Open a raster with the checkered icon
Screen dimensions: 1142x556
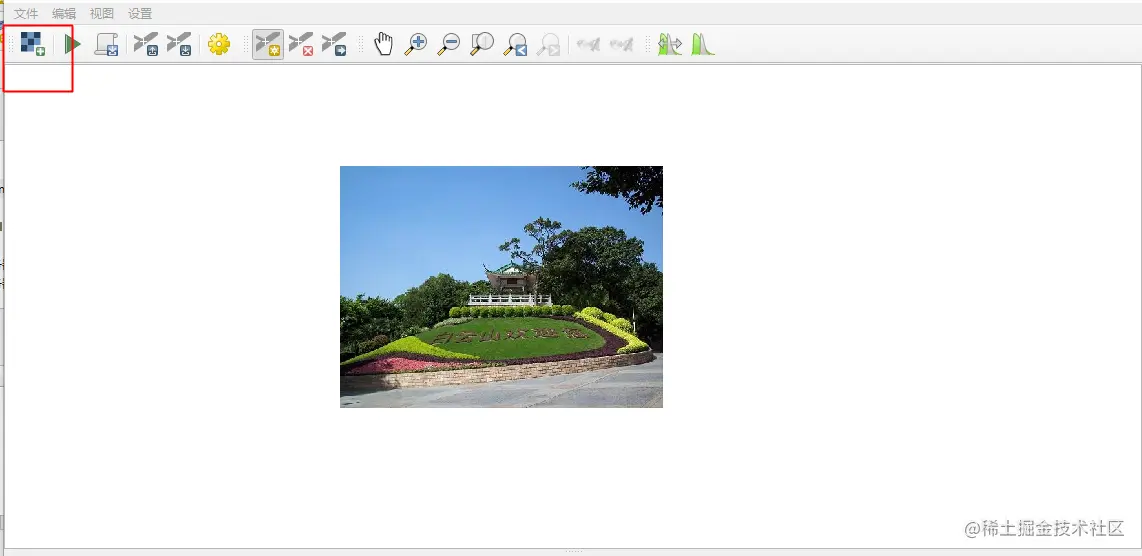coord(33,44)
